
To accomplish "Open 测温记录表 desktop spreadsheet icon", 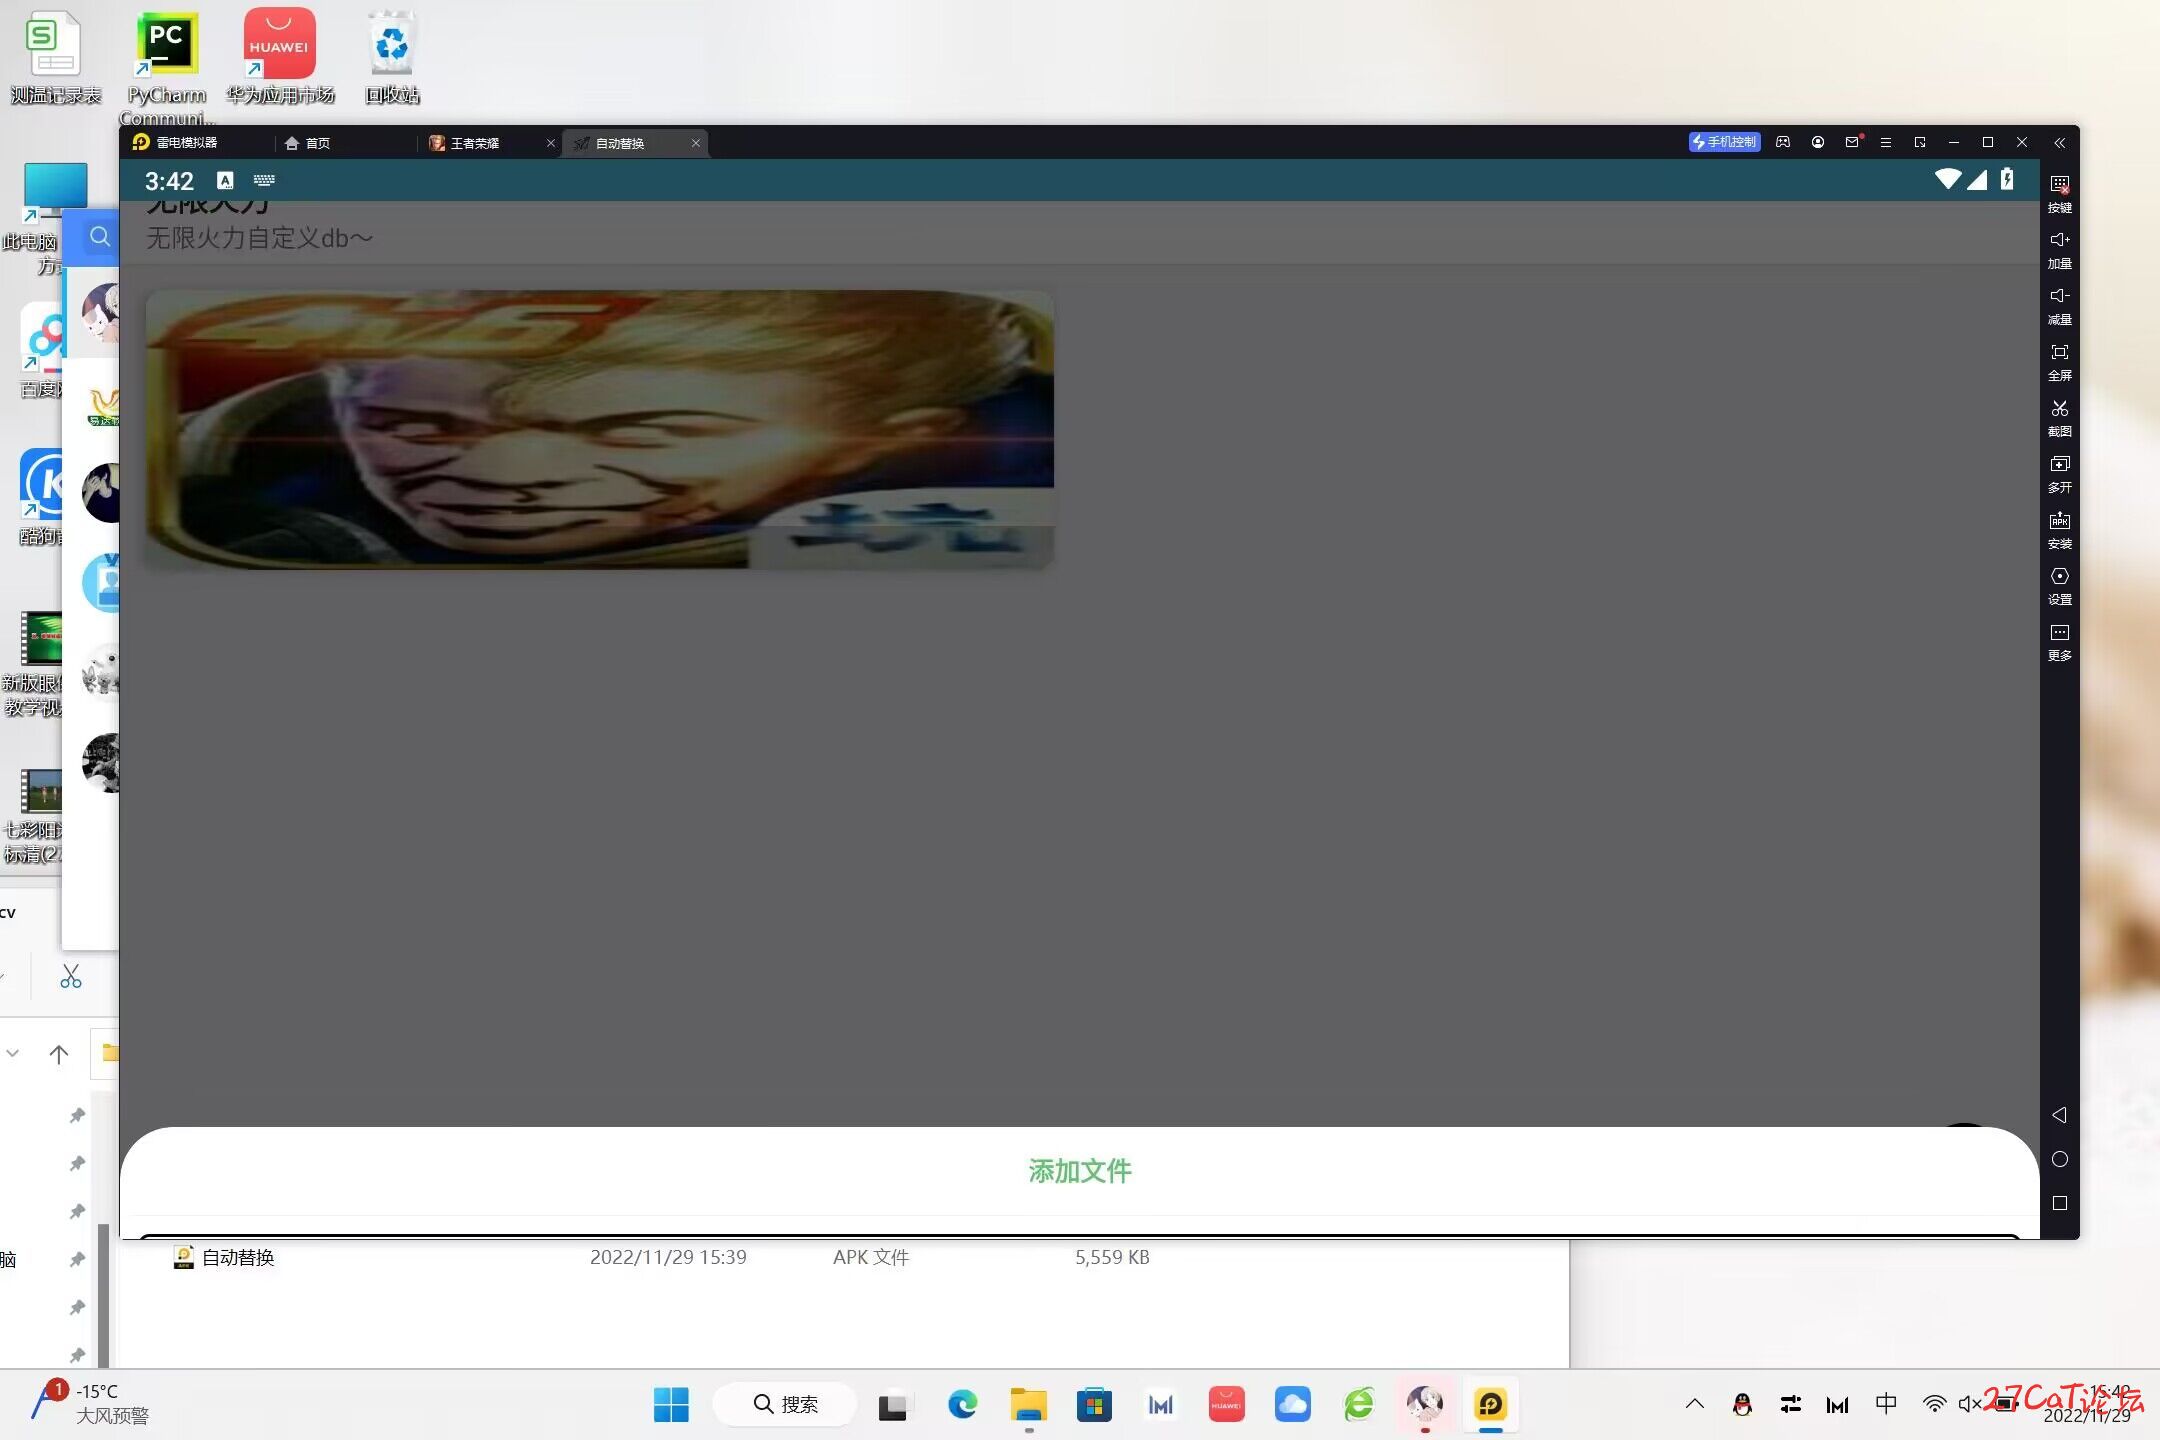I will click(x=55, y=57).
